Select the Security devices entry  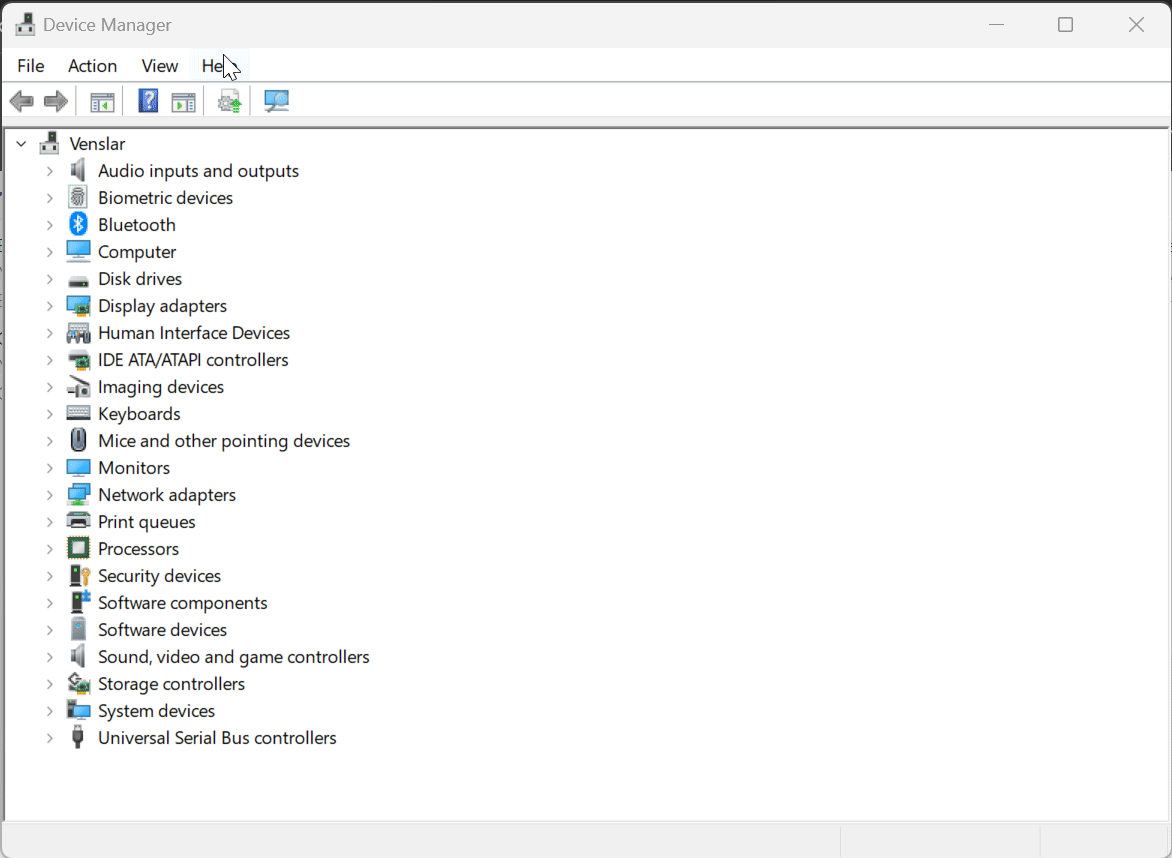tap(159, 576)
